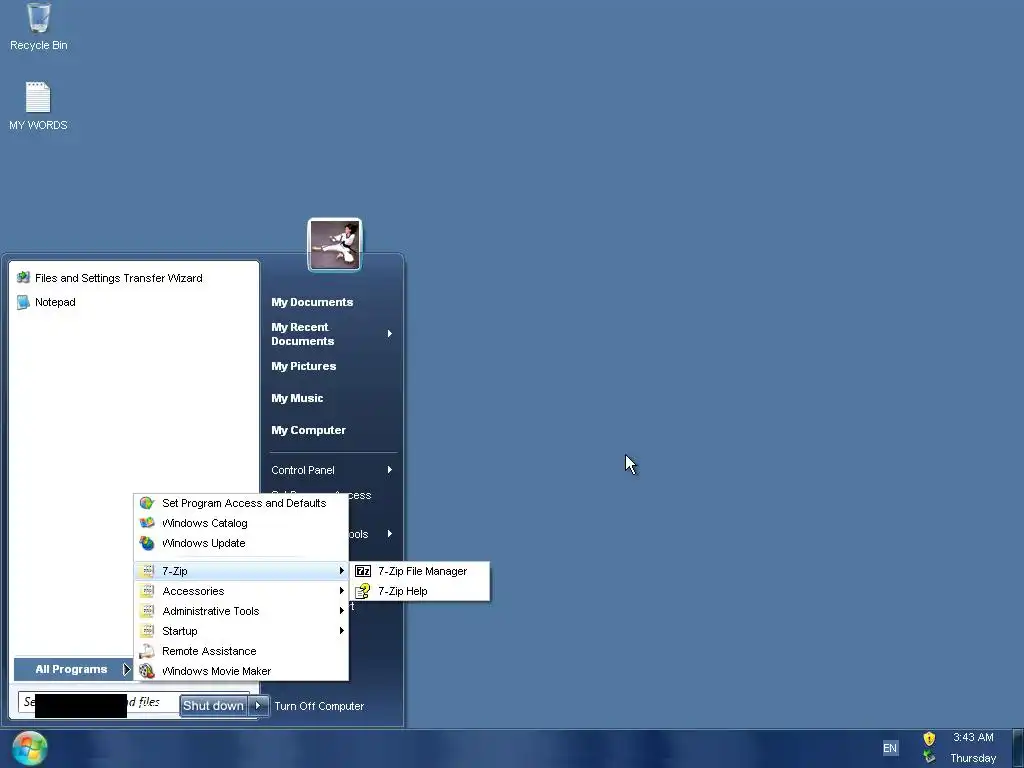Expand the Accessories submenu arrow
This screenshot has width=1024, height=768.
341,591
